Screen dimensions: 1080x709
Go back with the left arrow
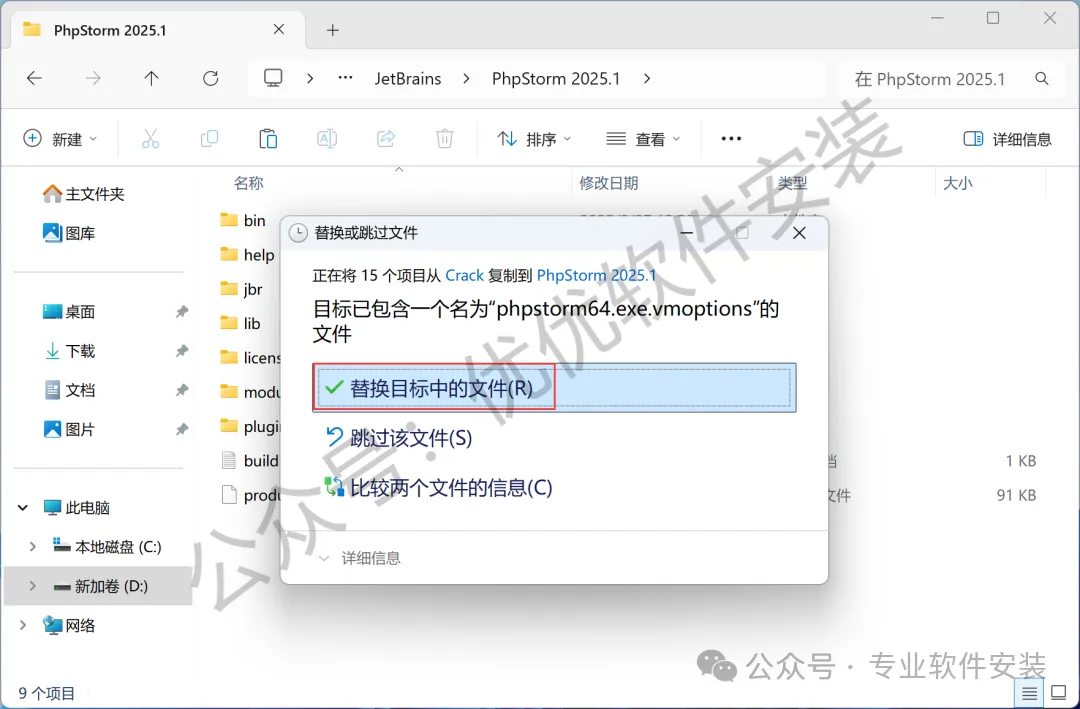click(x=34, y=79)
